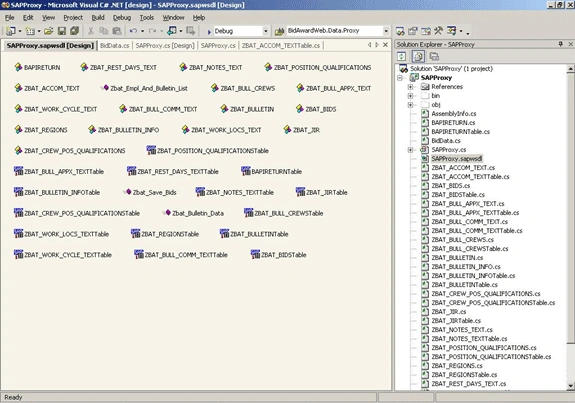
Task: Click the Toolbox hammer icon
Action: click(438, 31)
